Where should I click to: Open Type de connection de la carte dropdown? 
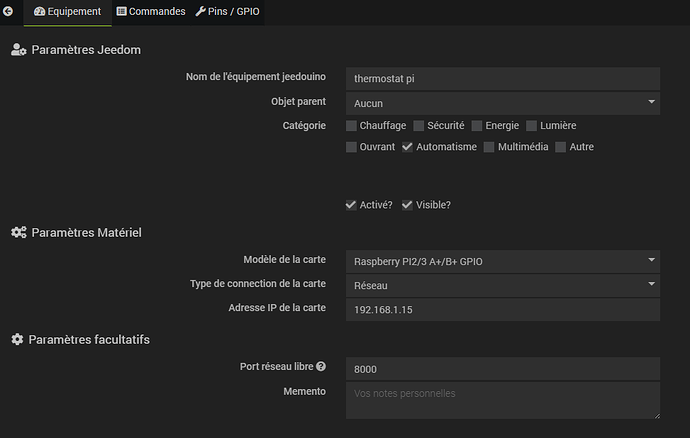(x=502, y=285)
